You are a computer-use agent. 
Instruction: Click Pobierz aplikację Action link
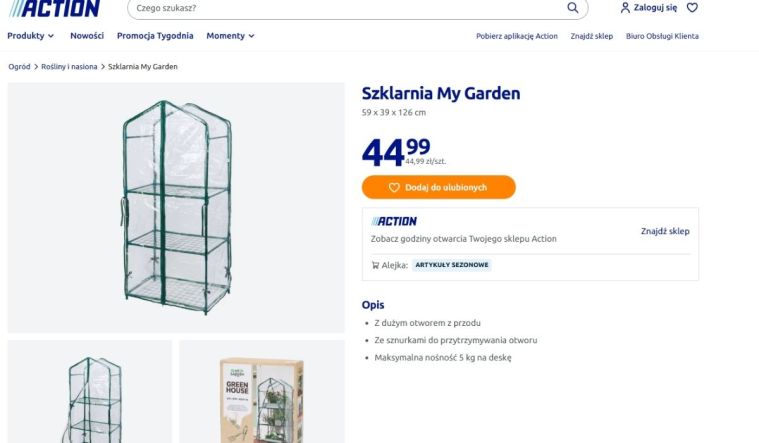pos(517,36)
